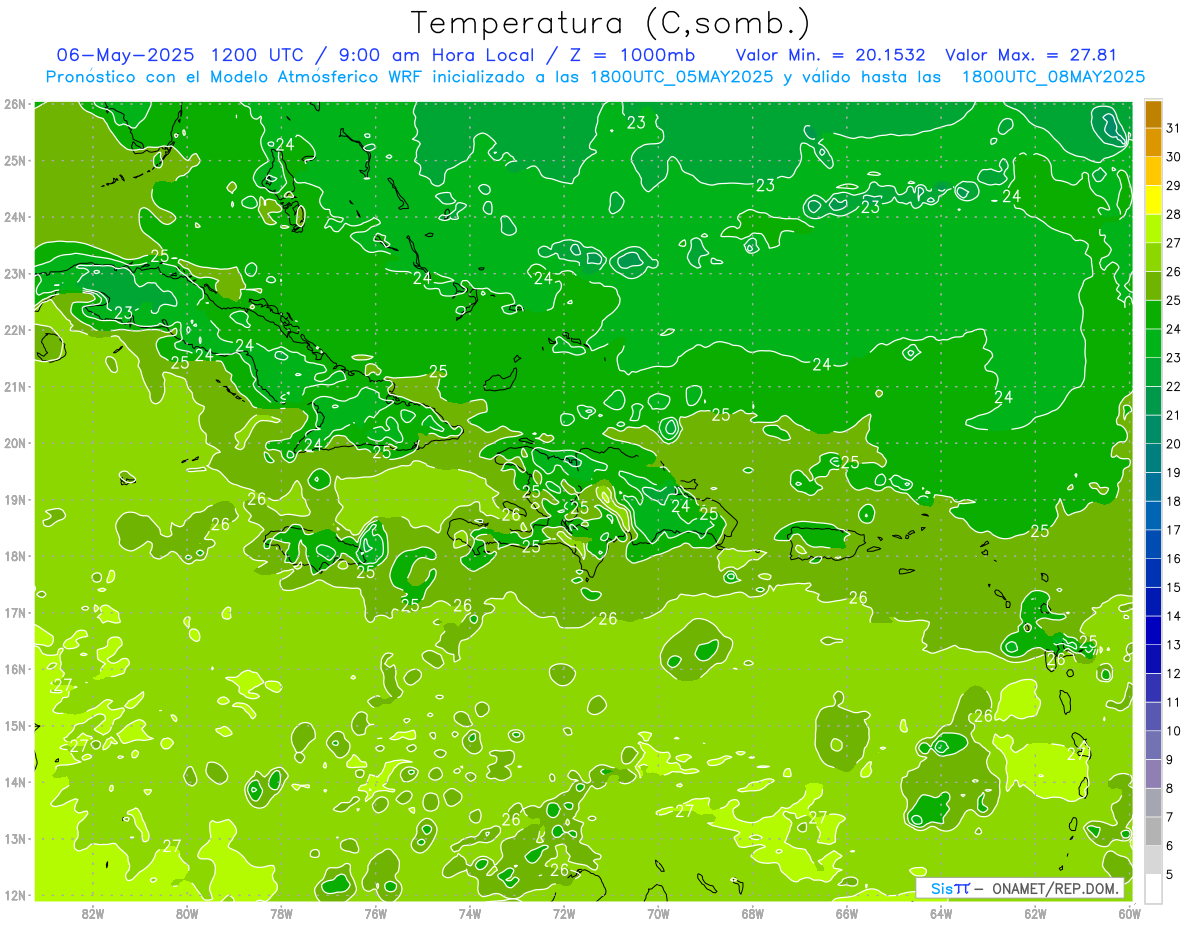The width and height of the screenshot is (1200, 927).
Task: Click the latitude axis label '16N'
Action: tap(14, 669)
